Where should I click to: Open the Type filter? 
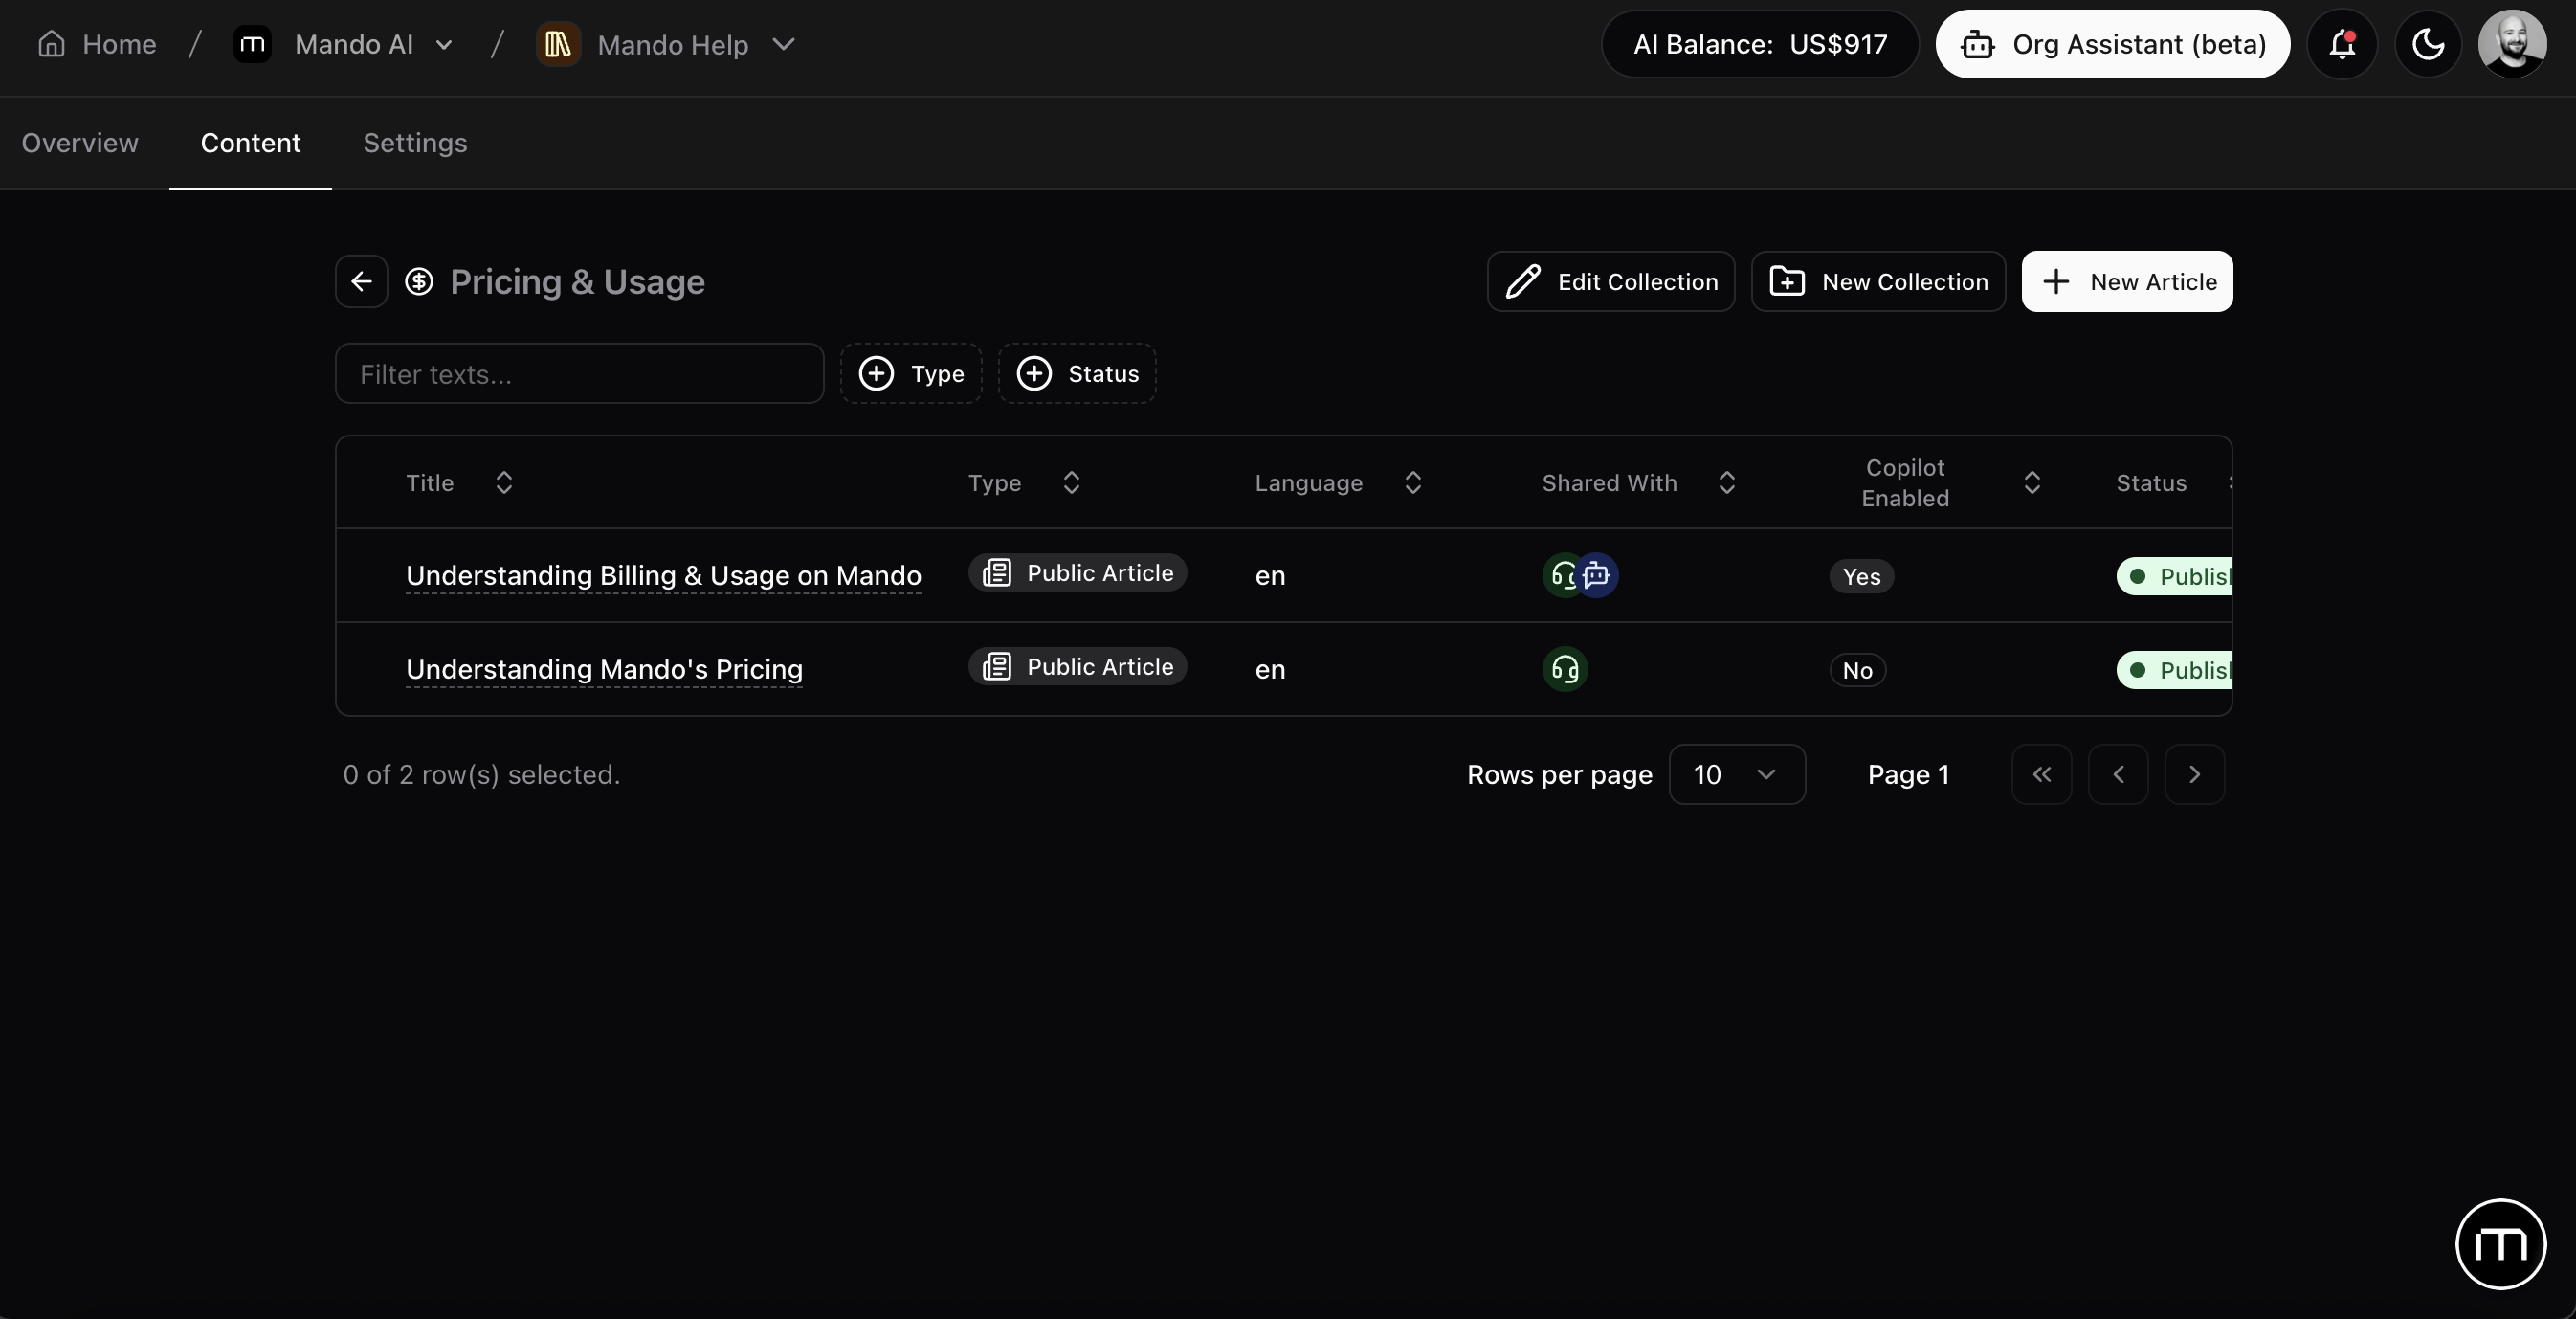910,373
